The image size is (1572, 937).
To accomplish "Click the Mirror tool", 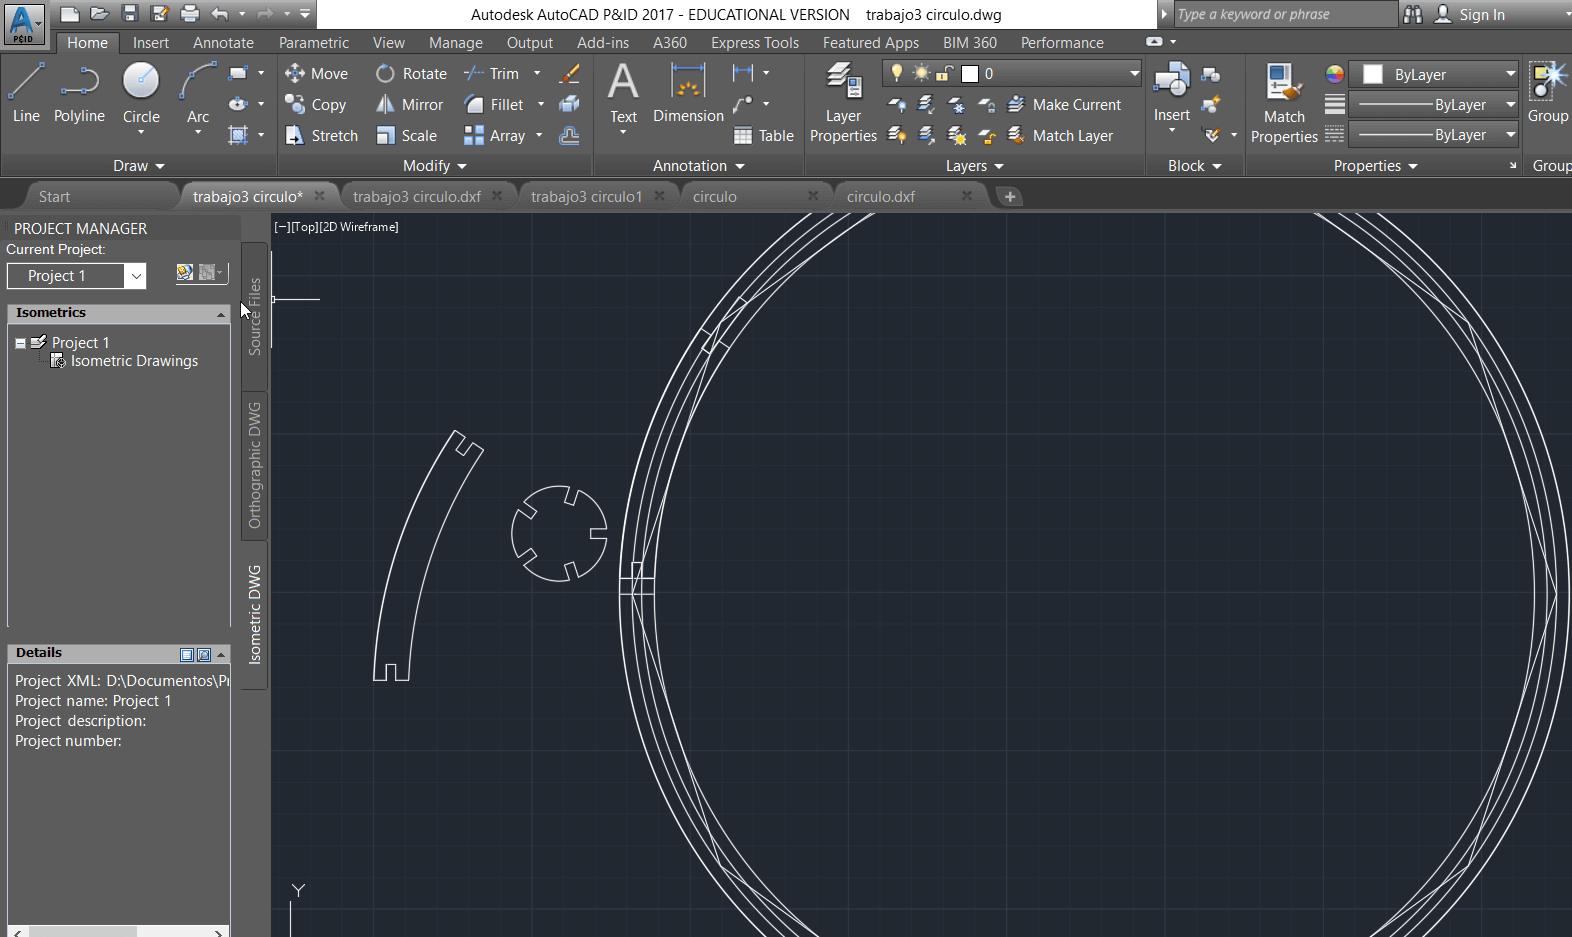I will [x=409, y=104].
